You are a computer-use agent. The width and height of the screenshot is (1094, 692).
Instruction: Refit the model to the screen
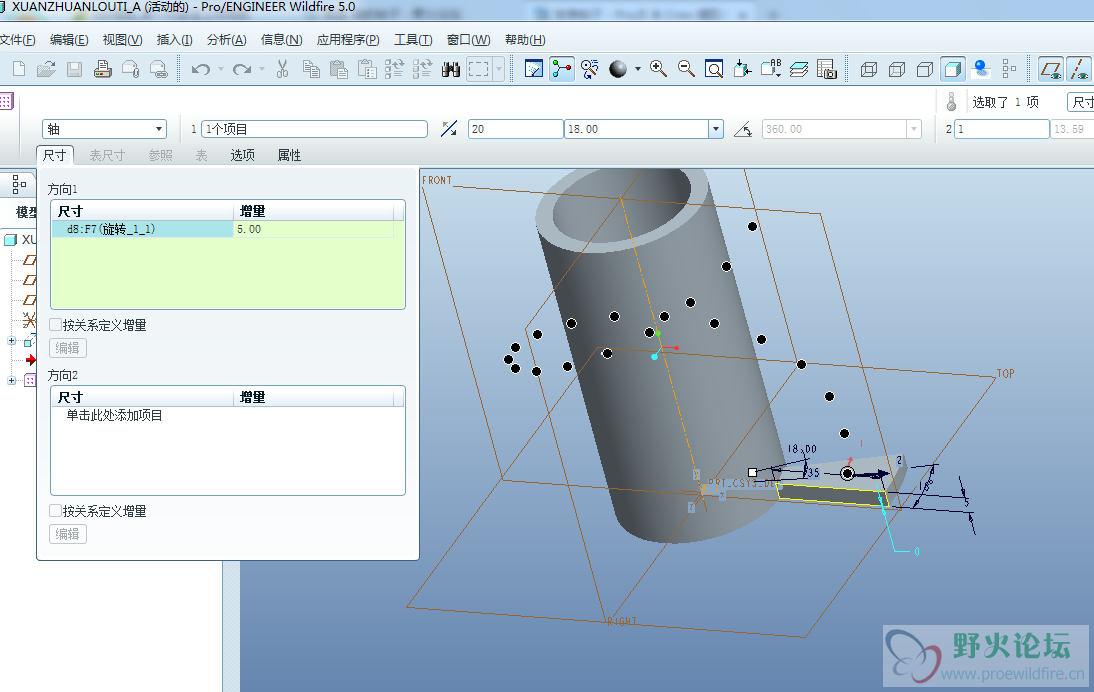[x=714, y=69]
